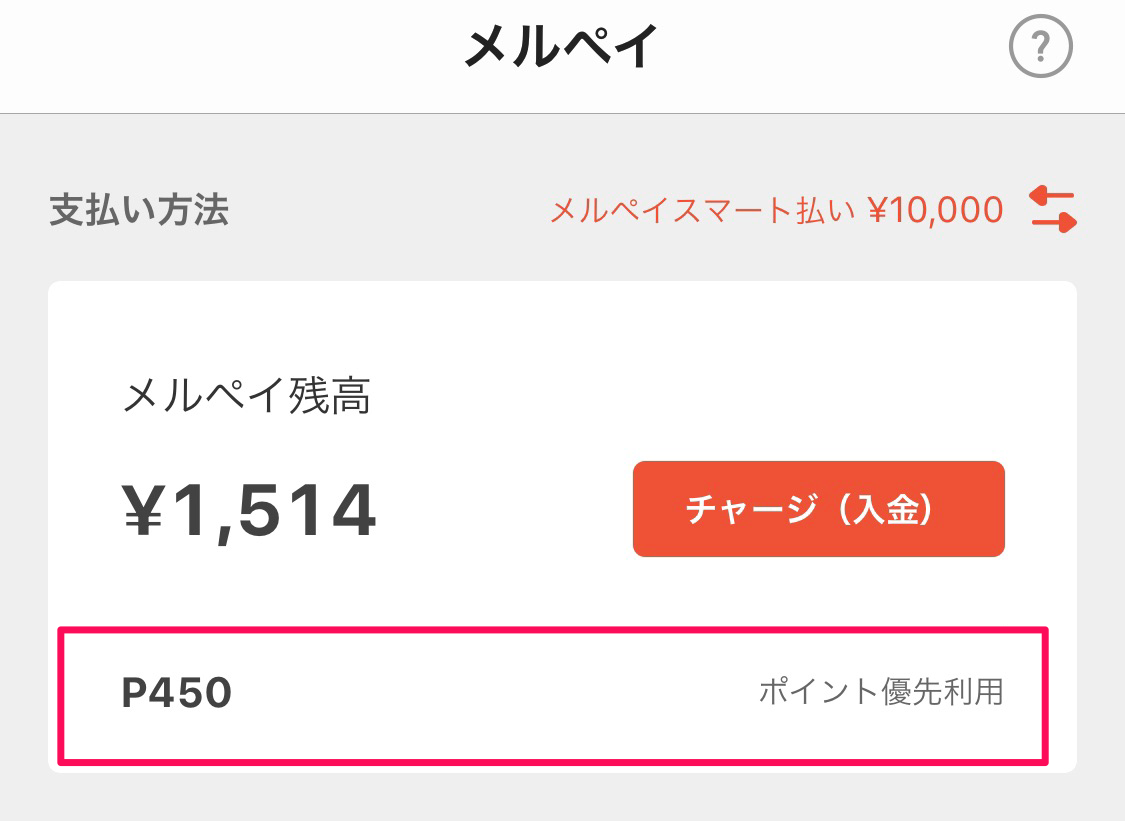This screenshot has width=1125, height=821.
Task: Tap the yen symbol before 1,514
Action: coord(145,509)
